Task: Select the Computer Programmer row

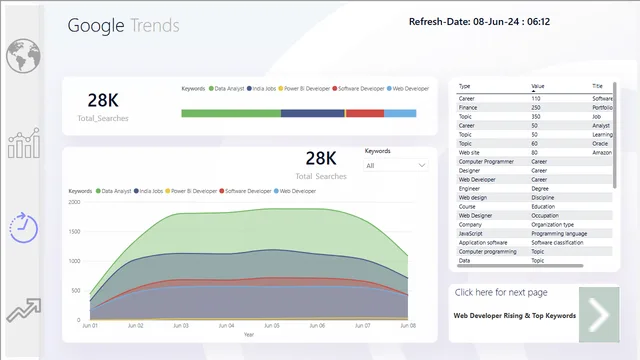Action: click(x=534, y=162)
